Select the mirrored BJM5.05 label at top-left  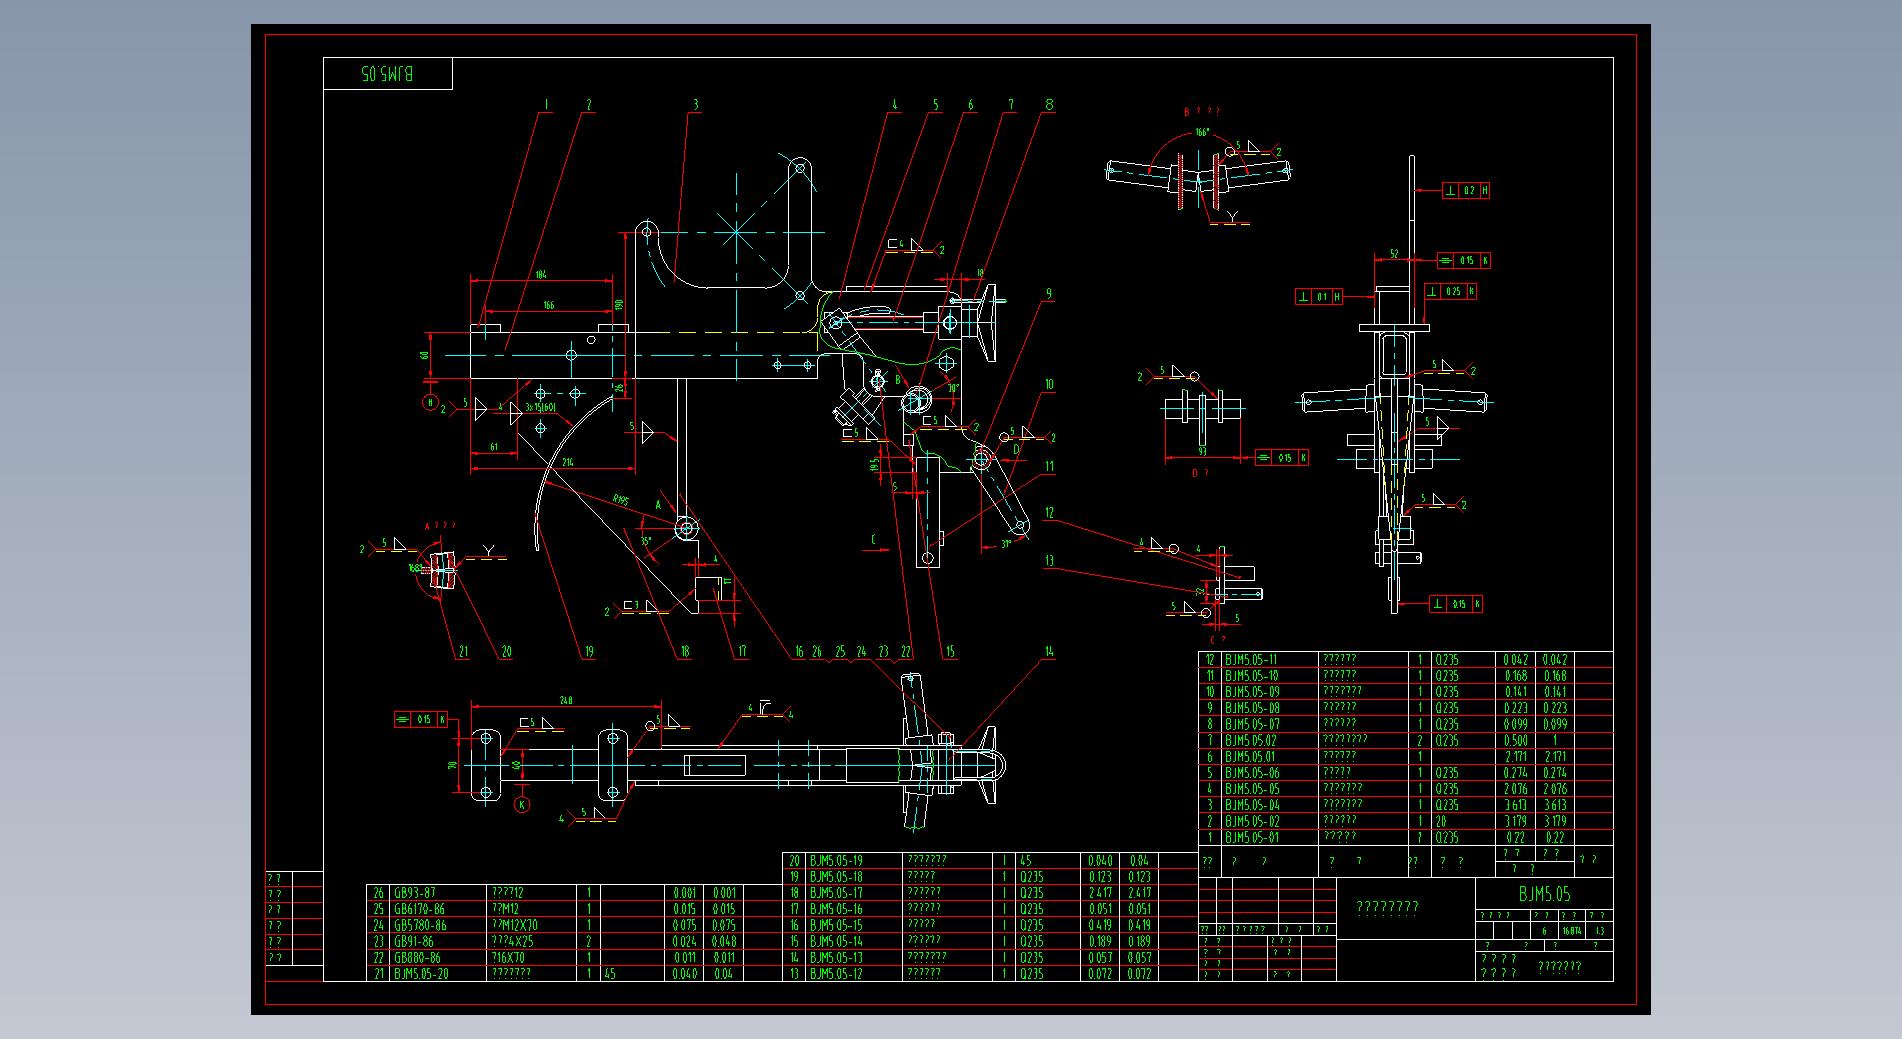click(387, 74)
